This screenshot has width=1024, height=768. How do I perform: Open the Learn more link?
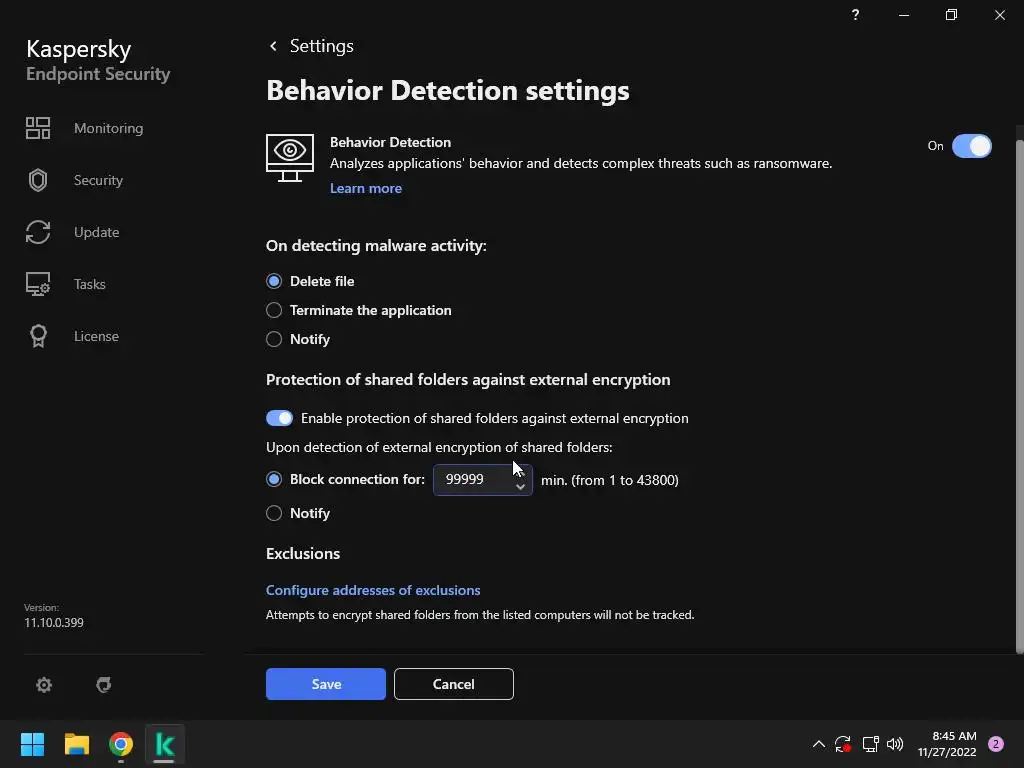tap(366, 188)
